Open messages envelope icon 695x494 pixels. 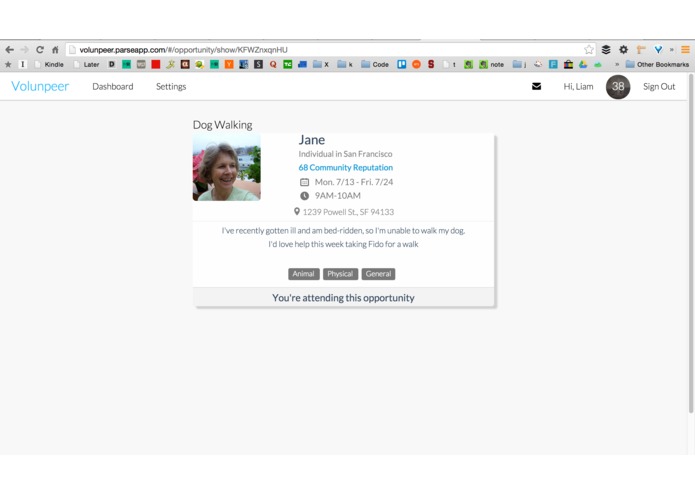(536, 86)
